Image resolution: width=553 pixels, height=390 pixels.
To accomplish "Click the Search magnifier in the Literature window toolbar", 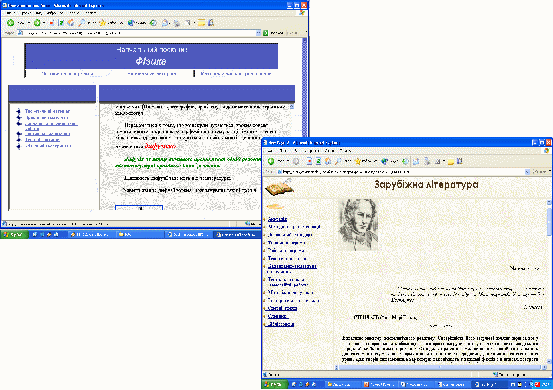I will pos(338,161).
